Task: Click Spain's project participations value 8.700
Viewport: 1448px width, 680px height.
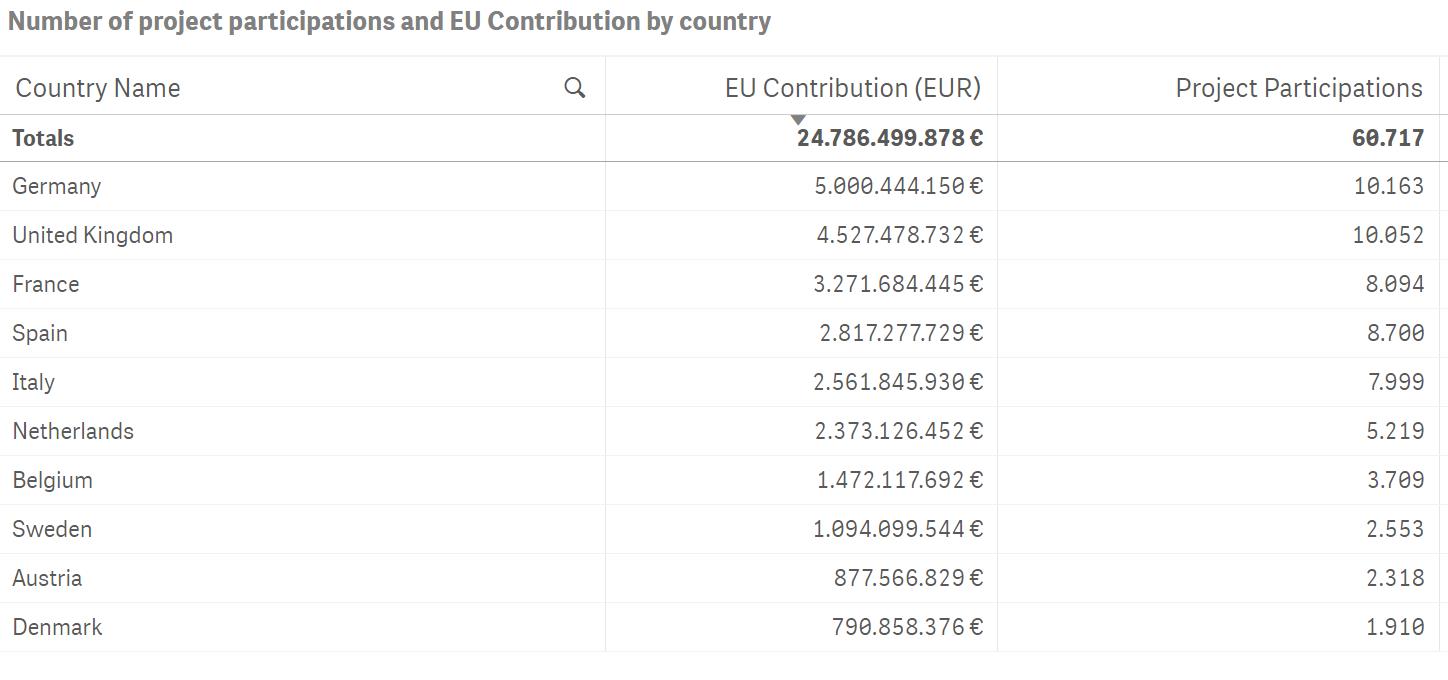Action: pyautogui.click(x=1395, y=333)
